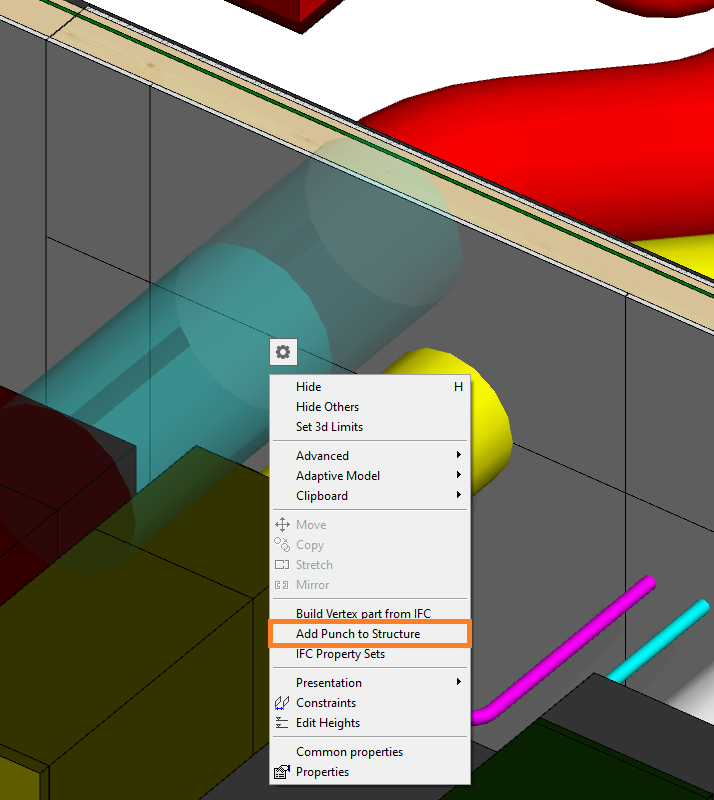Open Properties via its icon
Image resolution: width=714 pixels, height=800 pixels.
click(x=282, y=772)
